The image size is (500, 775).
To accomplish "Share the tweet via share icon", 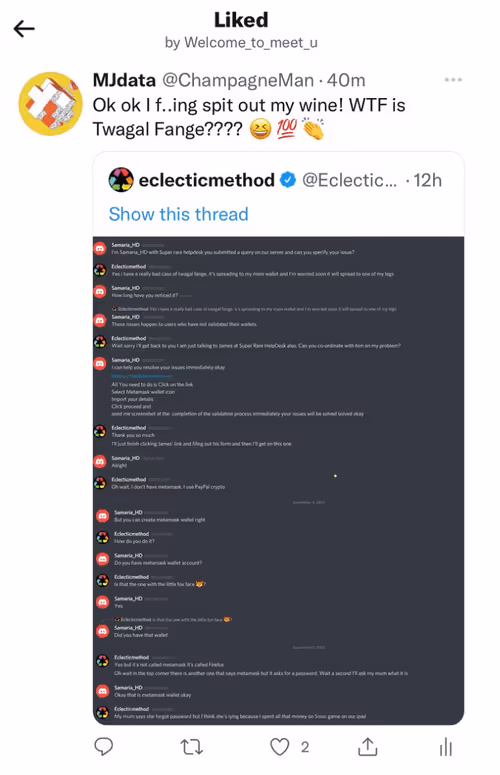I will [x=368, y=746].
